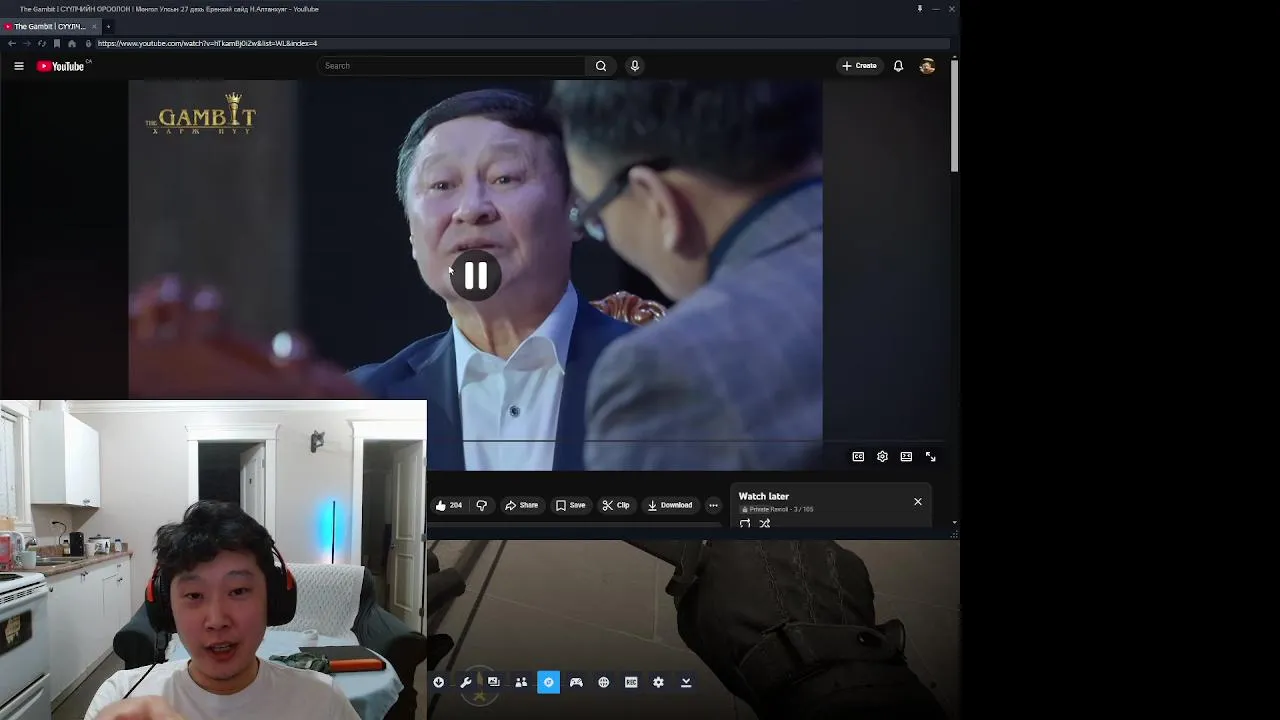The height and width of the screenshot is (720, 1280).
Task: Open the overlay wrench tools icon
Action: tap(466, 682)
